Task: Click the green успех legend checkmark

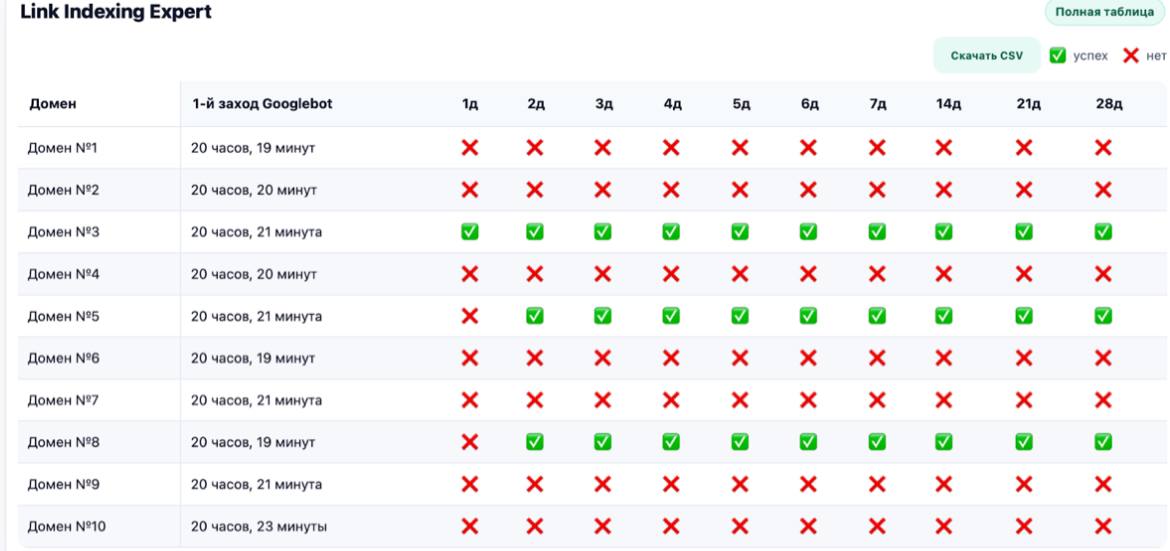Action: (1057, 55)
